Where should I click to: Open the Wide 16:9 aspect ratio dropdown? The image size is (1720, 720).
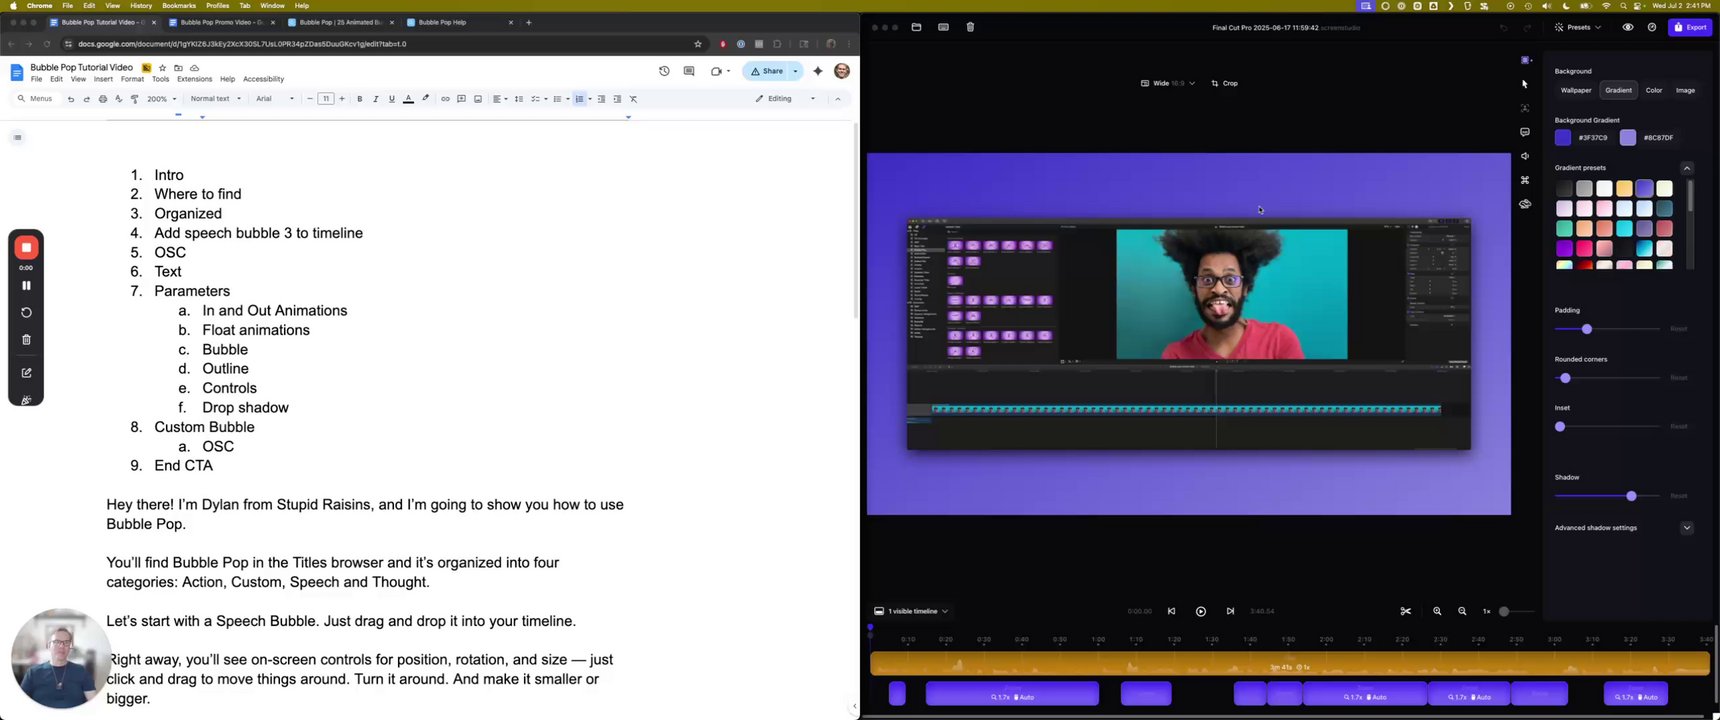coord(1168,83)
